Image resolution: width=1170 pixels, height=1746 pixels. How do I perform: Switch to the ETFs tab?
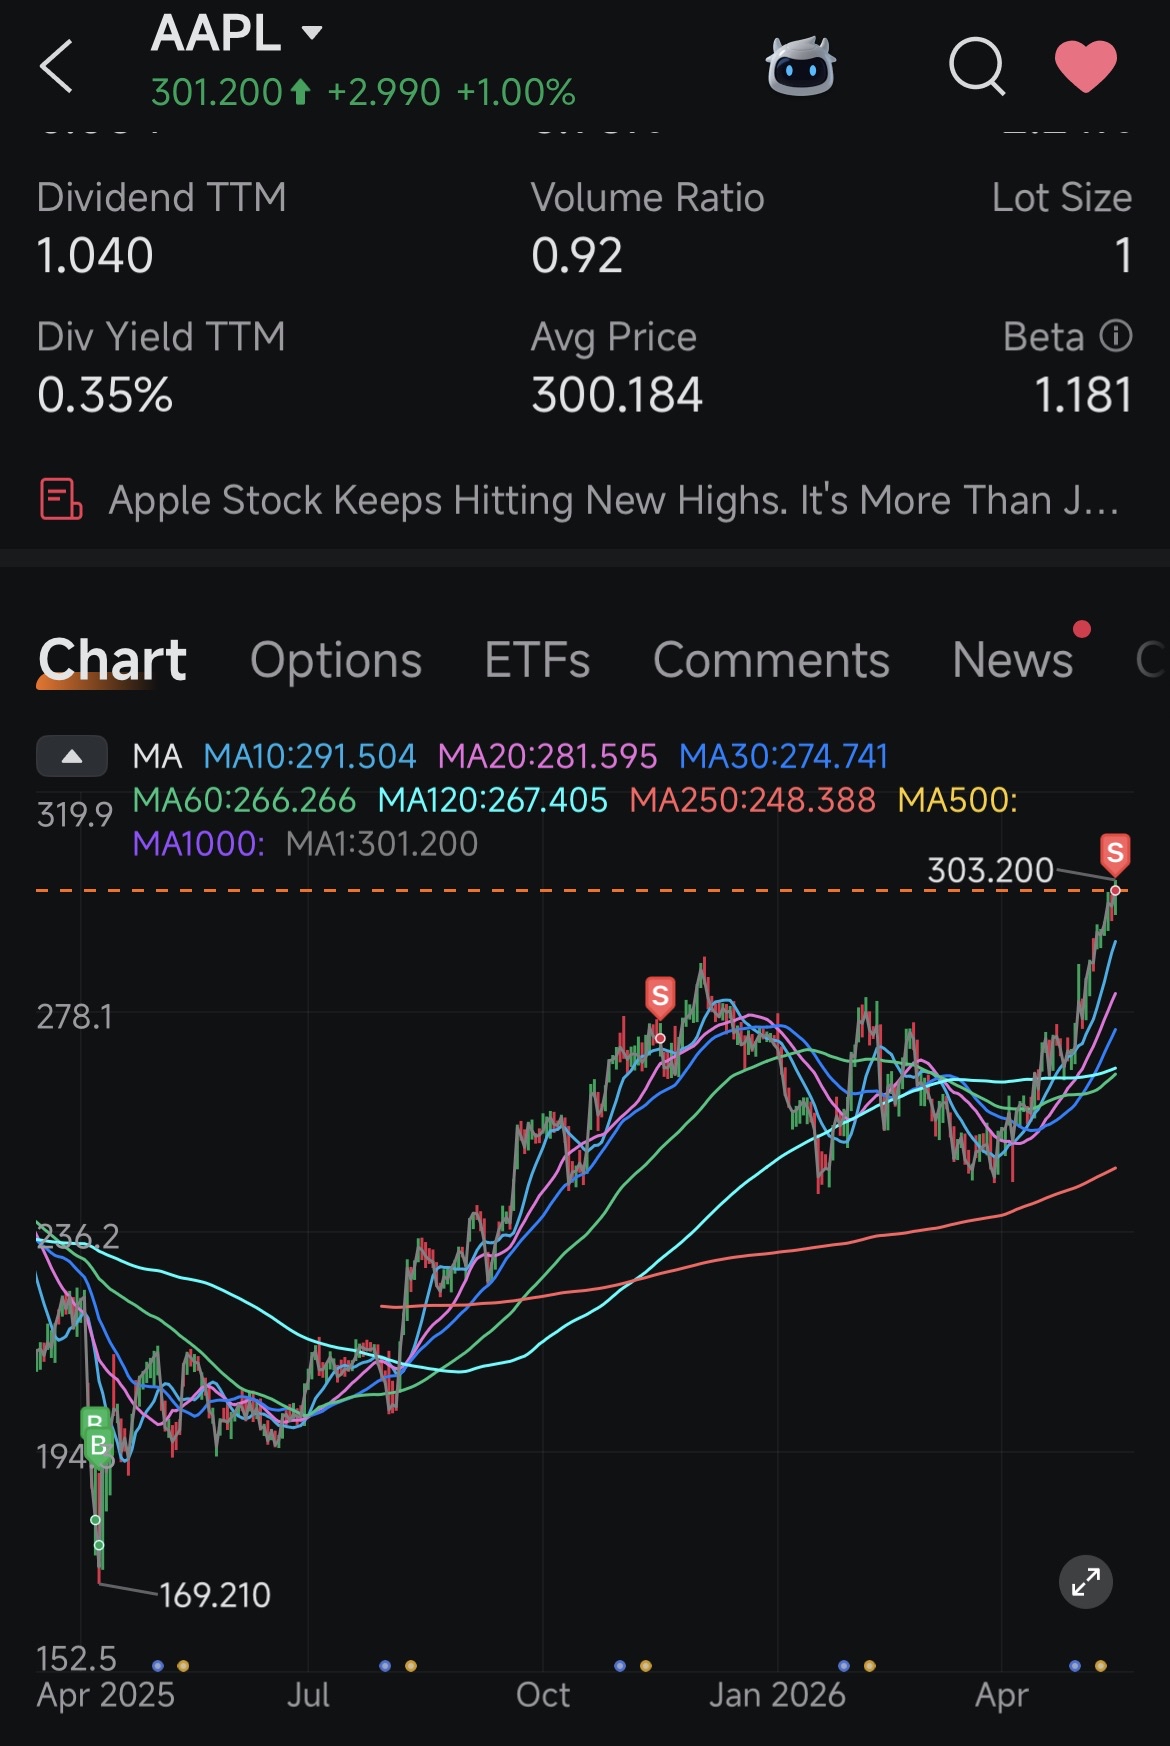click(x=537, y=660)
